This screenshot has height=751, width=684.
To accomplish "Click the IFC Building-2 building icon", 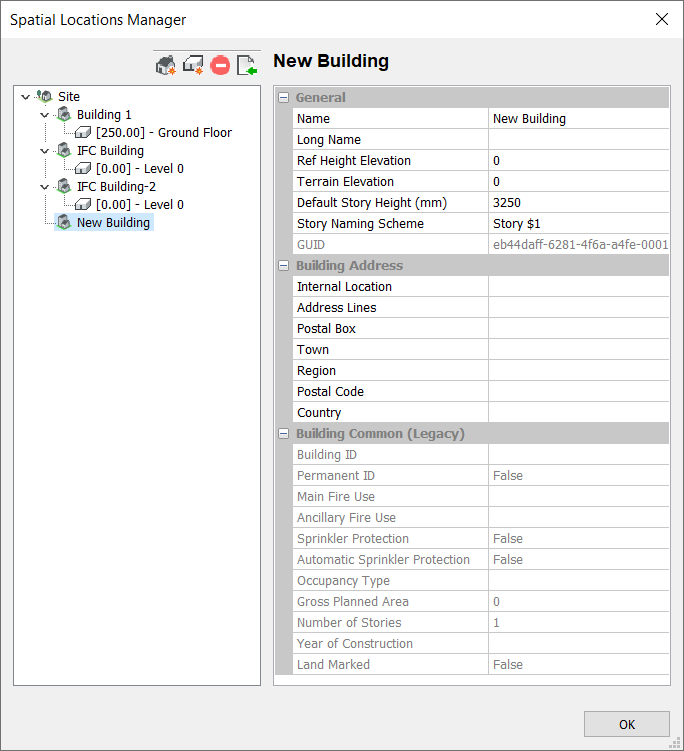I will click(x=64, y=187).
